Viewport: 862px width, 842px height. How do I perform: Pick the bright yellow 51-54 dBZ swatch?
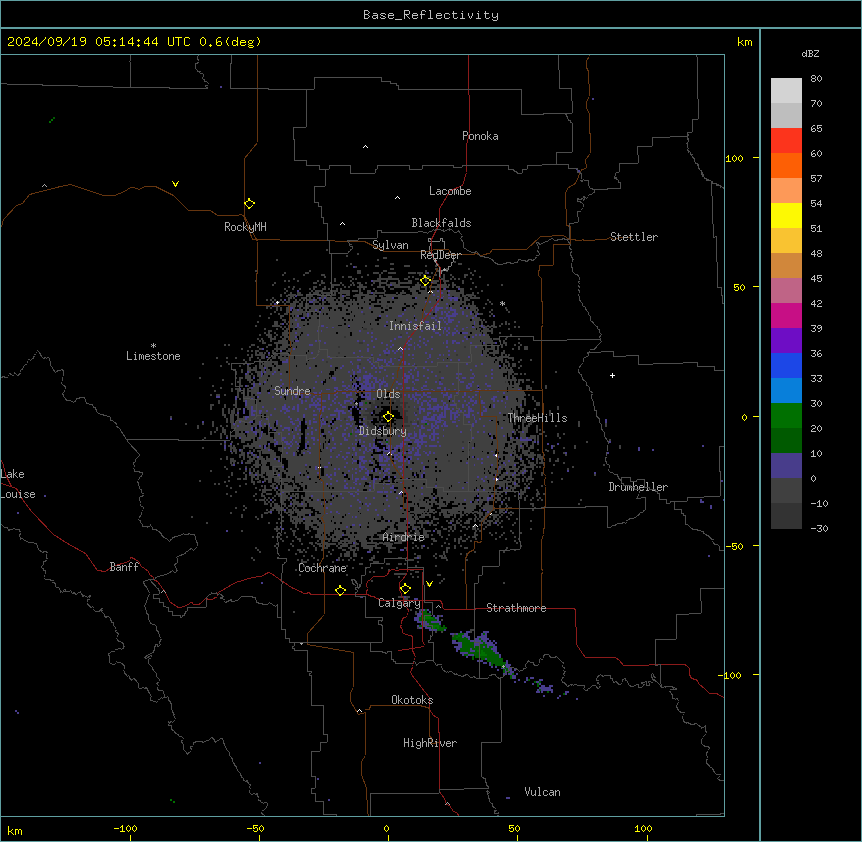coord(786,215)
